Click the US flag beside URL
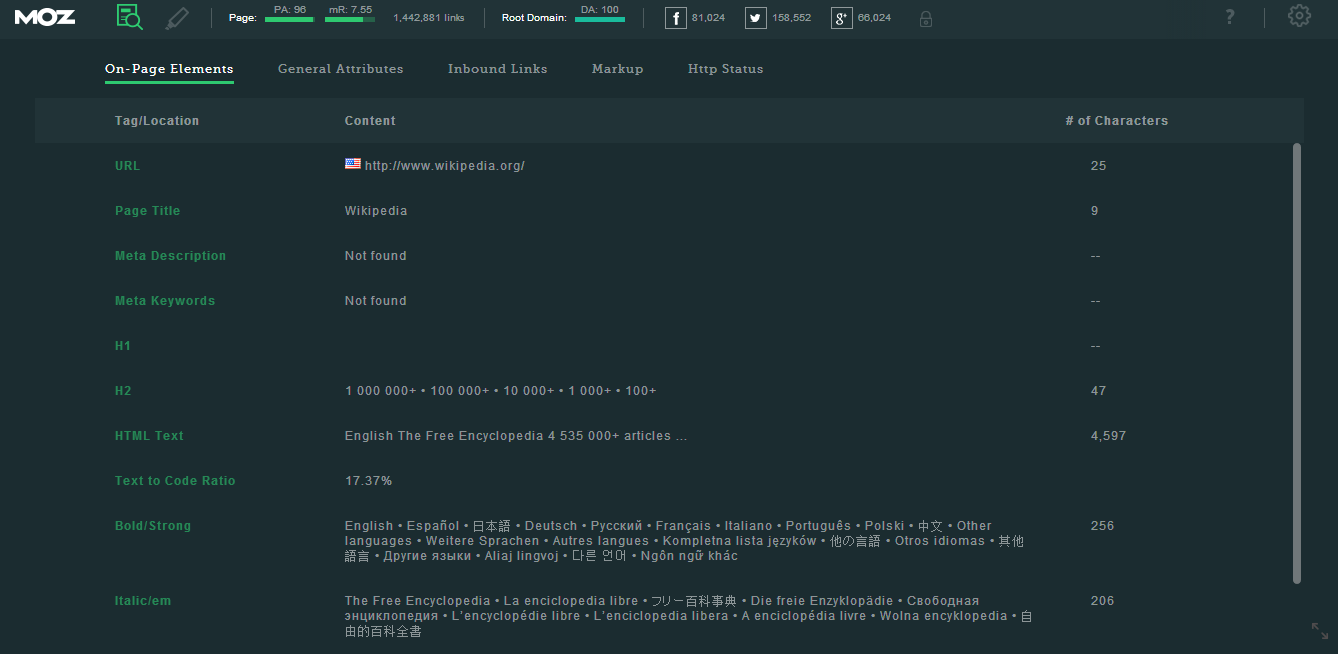 point(353,164)
